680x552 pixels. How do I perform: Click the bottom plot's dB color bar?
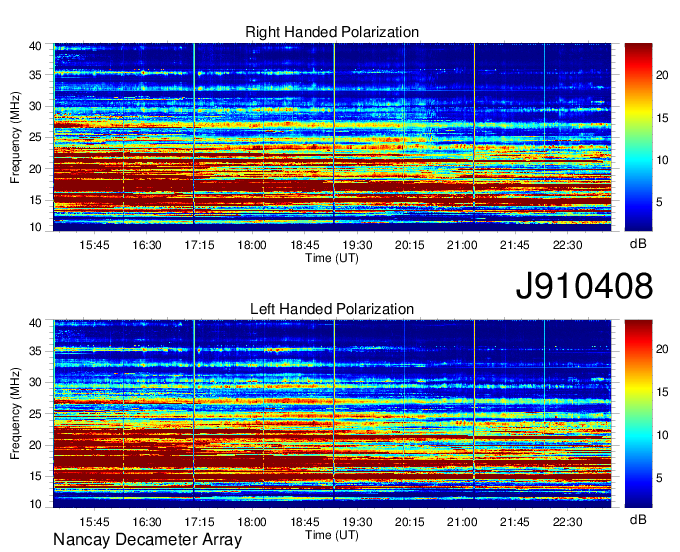638,414
